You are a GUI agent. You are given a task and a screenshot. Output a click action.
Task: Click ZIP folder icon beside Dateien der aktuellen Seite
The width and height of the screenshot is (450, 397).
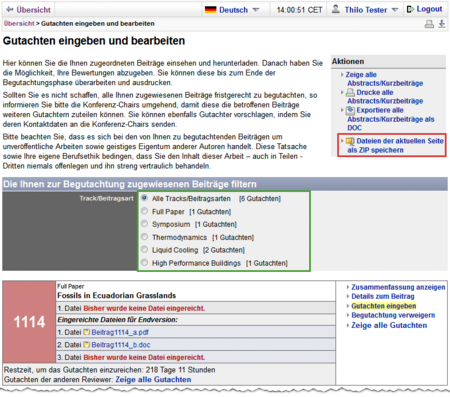click(x=350, y=141)
